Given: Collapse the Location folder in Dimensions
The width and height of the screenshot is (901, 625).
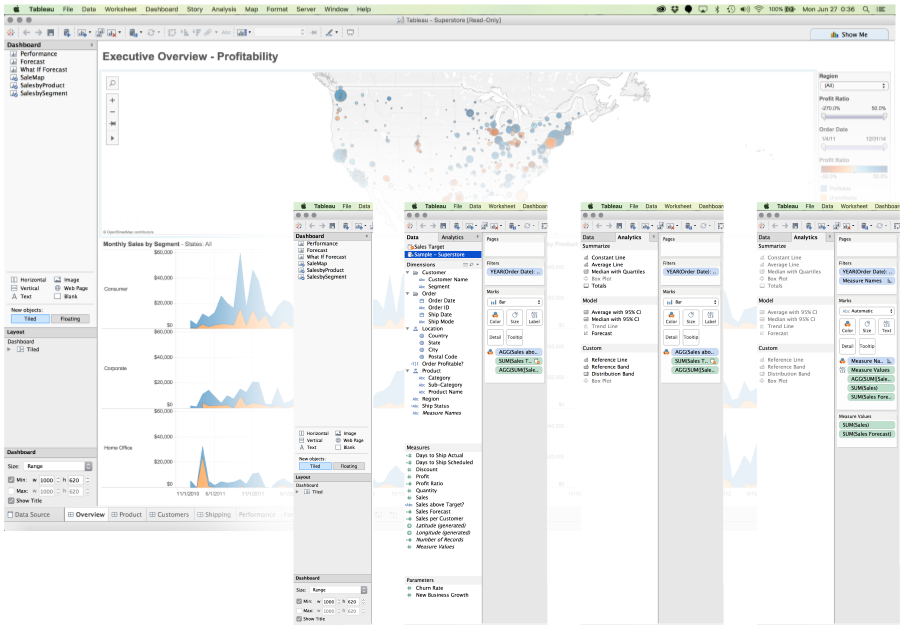Looking at the screenshot, I should [x=408, y=329].
